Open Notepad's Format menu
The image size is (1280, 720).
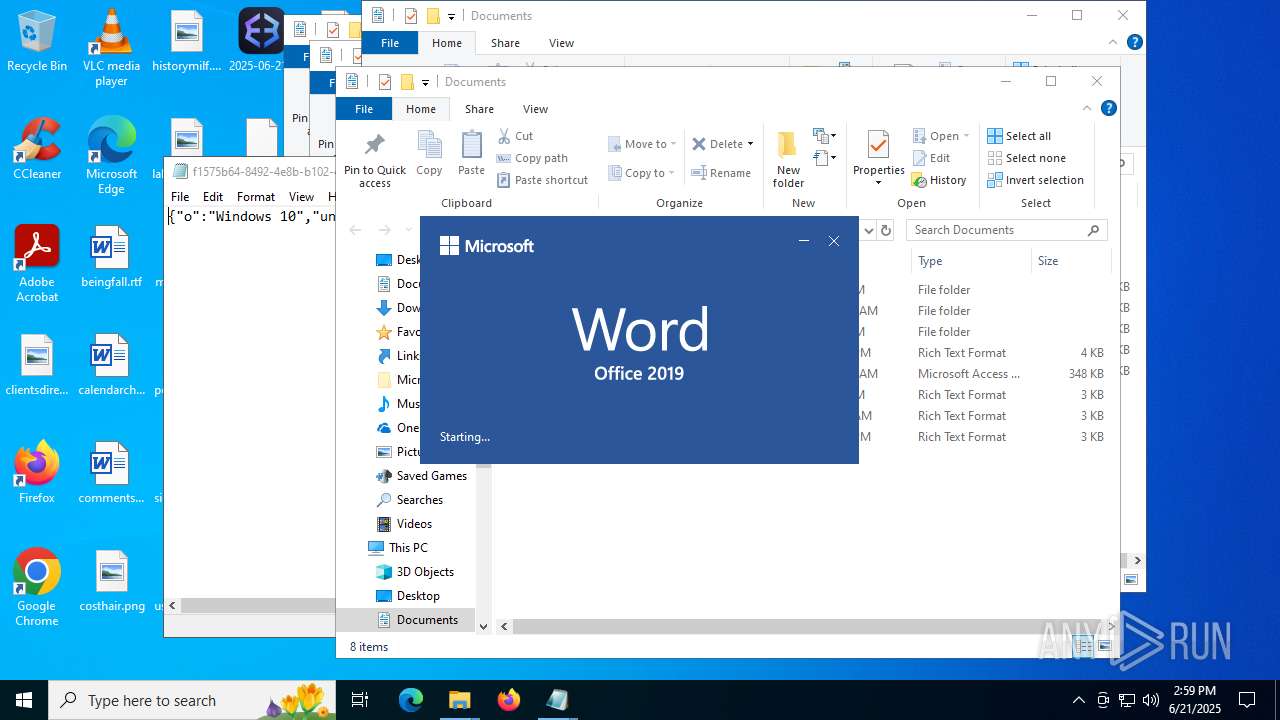coord(256,197)
